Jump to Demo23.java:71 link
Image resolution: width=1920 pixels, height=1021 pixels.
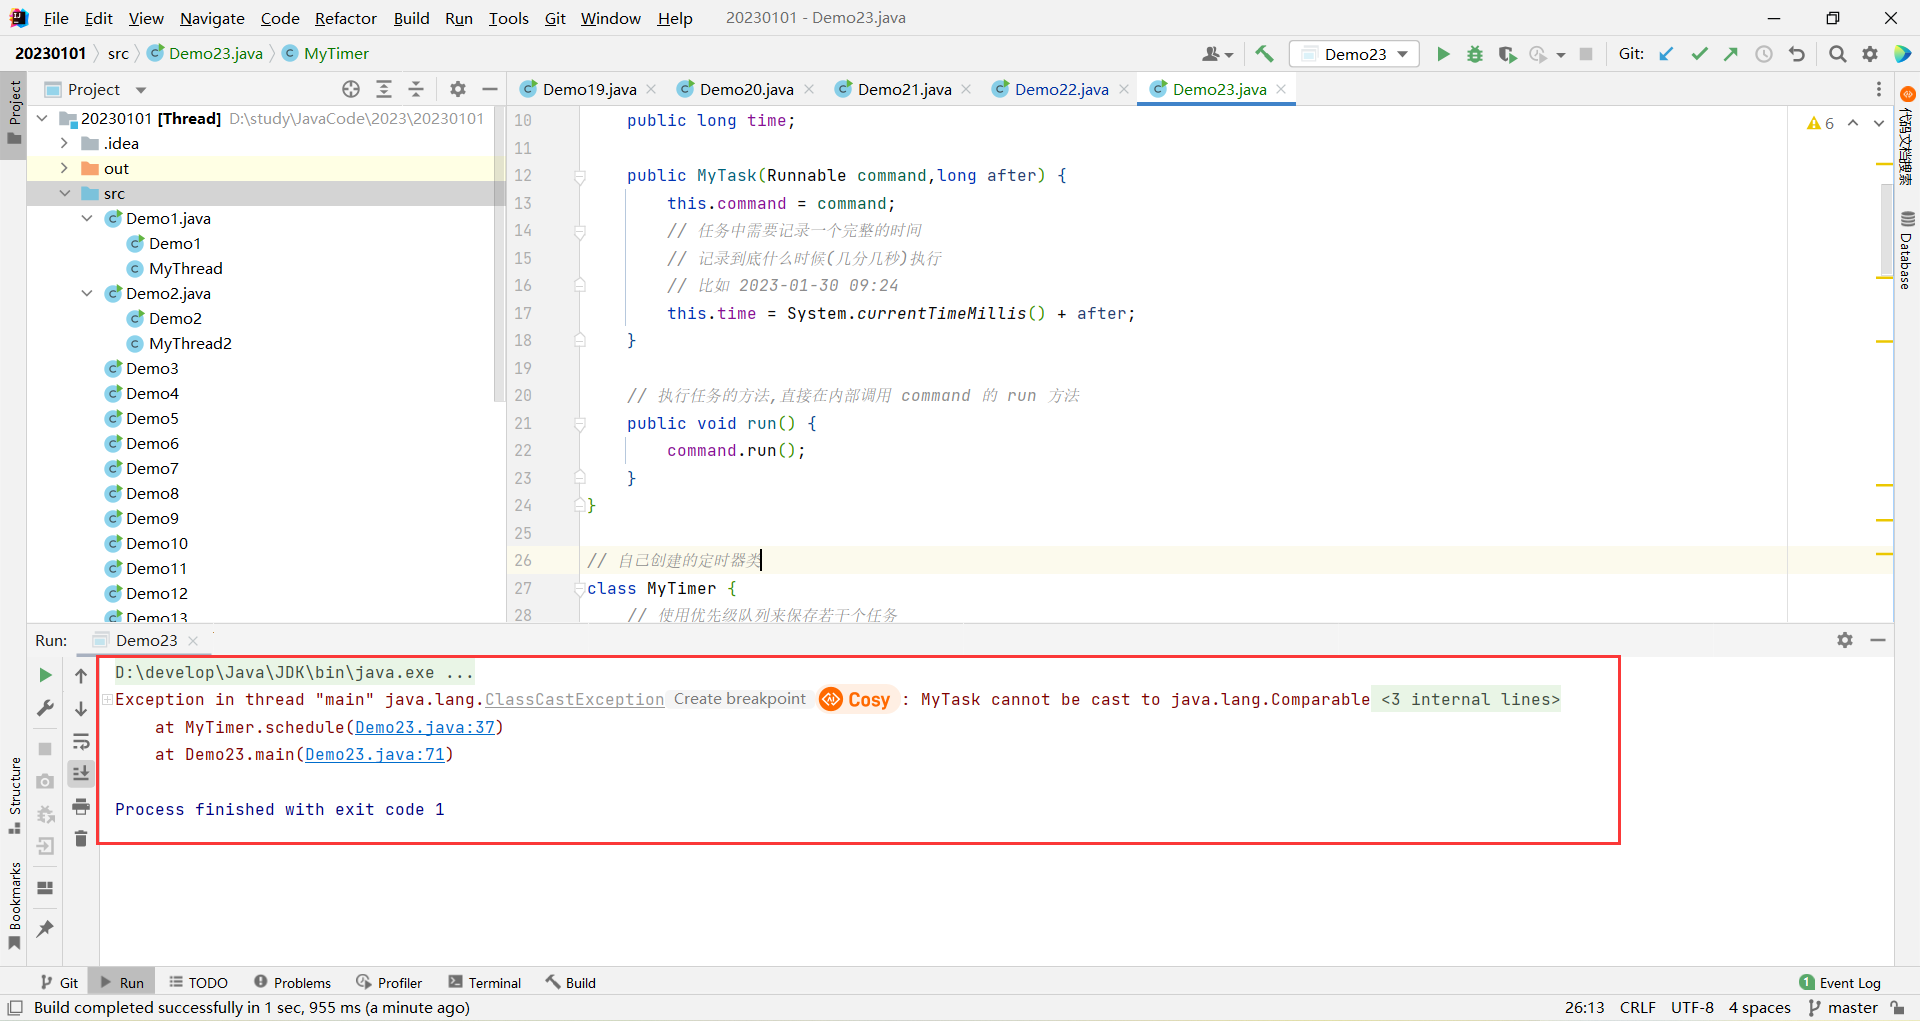click(375, 754)
